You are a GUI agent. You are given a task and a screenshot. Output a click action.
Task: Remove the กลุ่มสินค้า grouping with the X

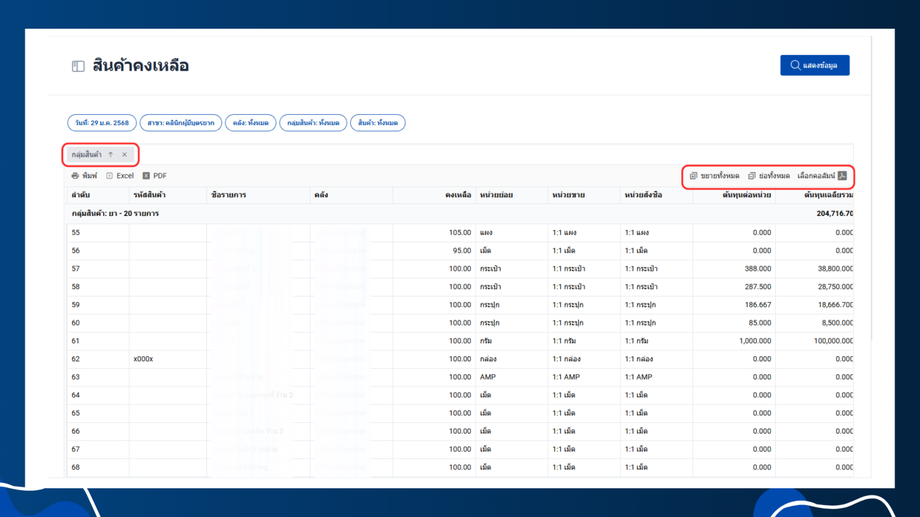coord(125,155)
